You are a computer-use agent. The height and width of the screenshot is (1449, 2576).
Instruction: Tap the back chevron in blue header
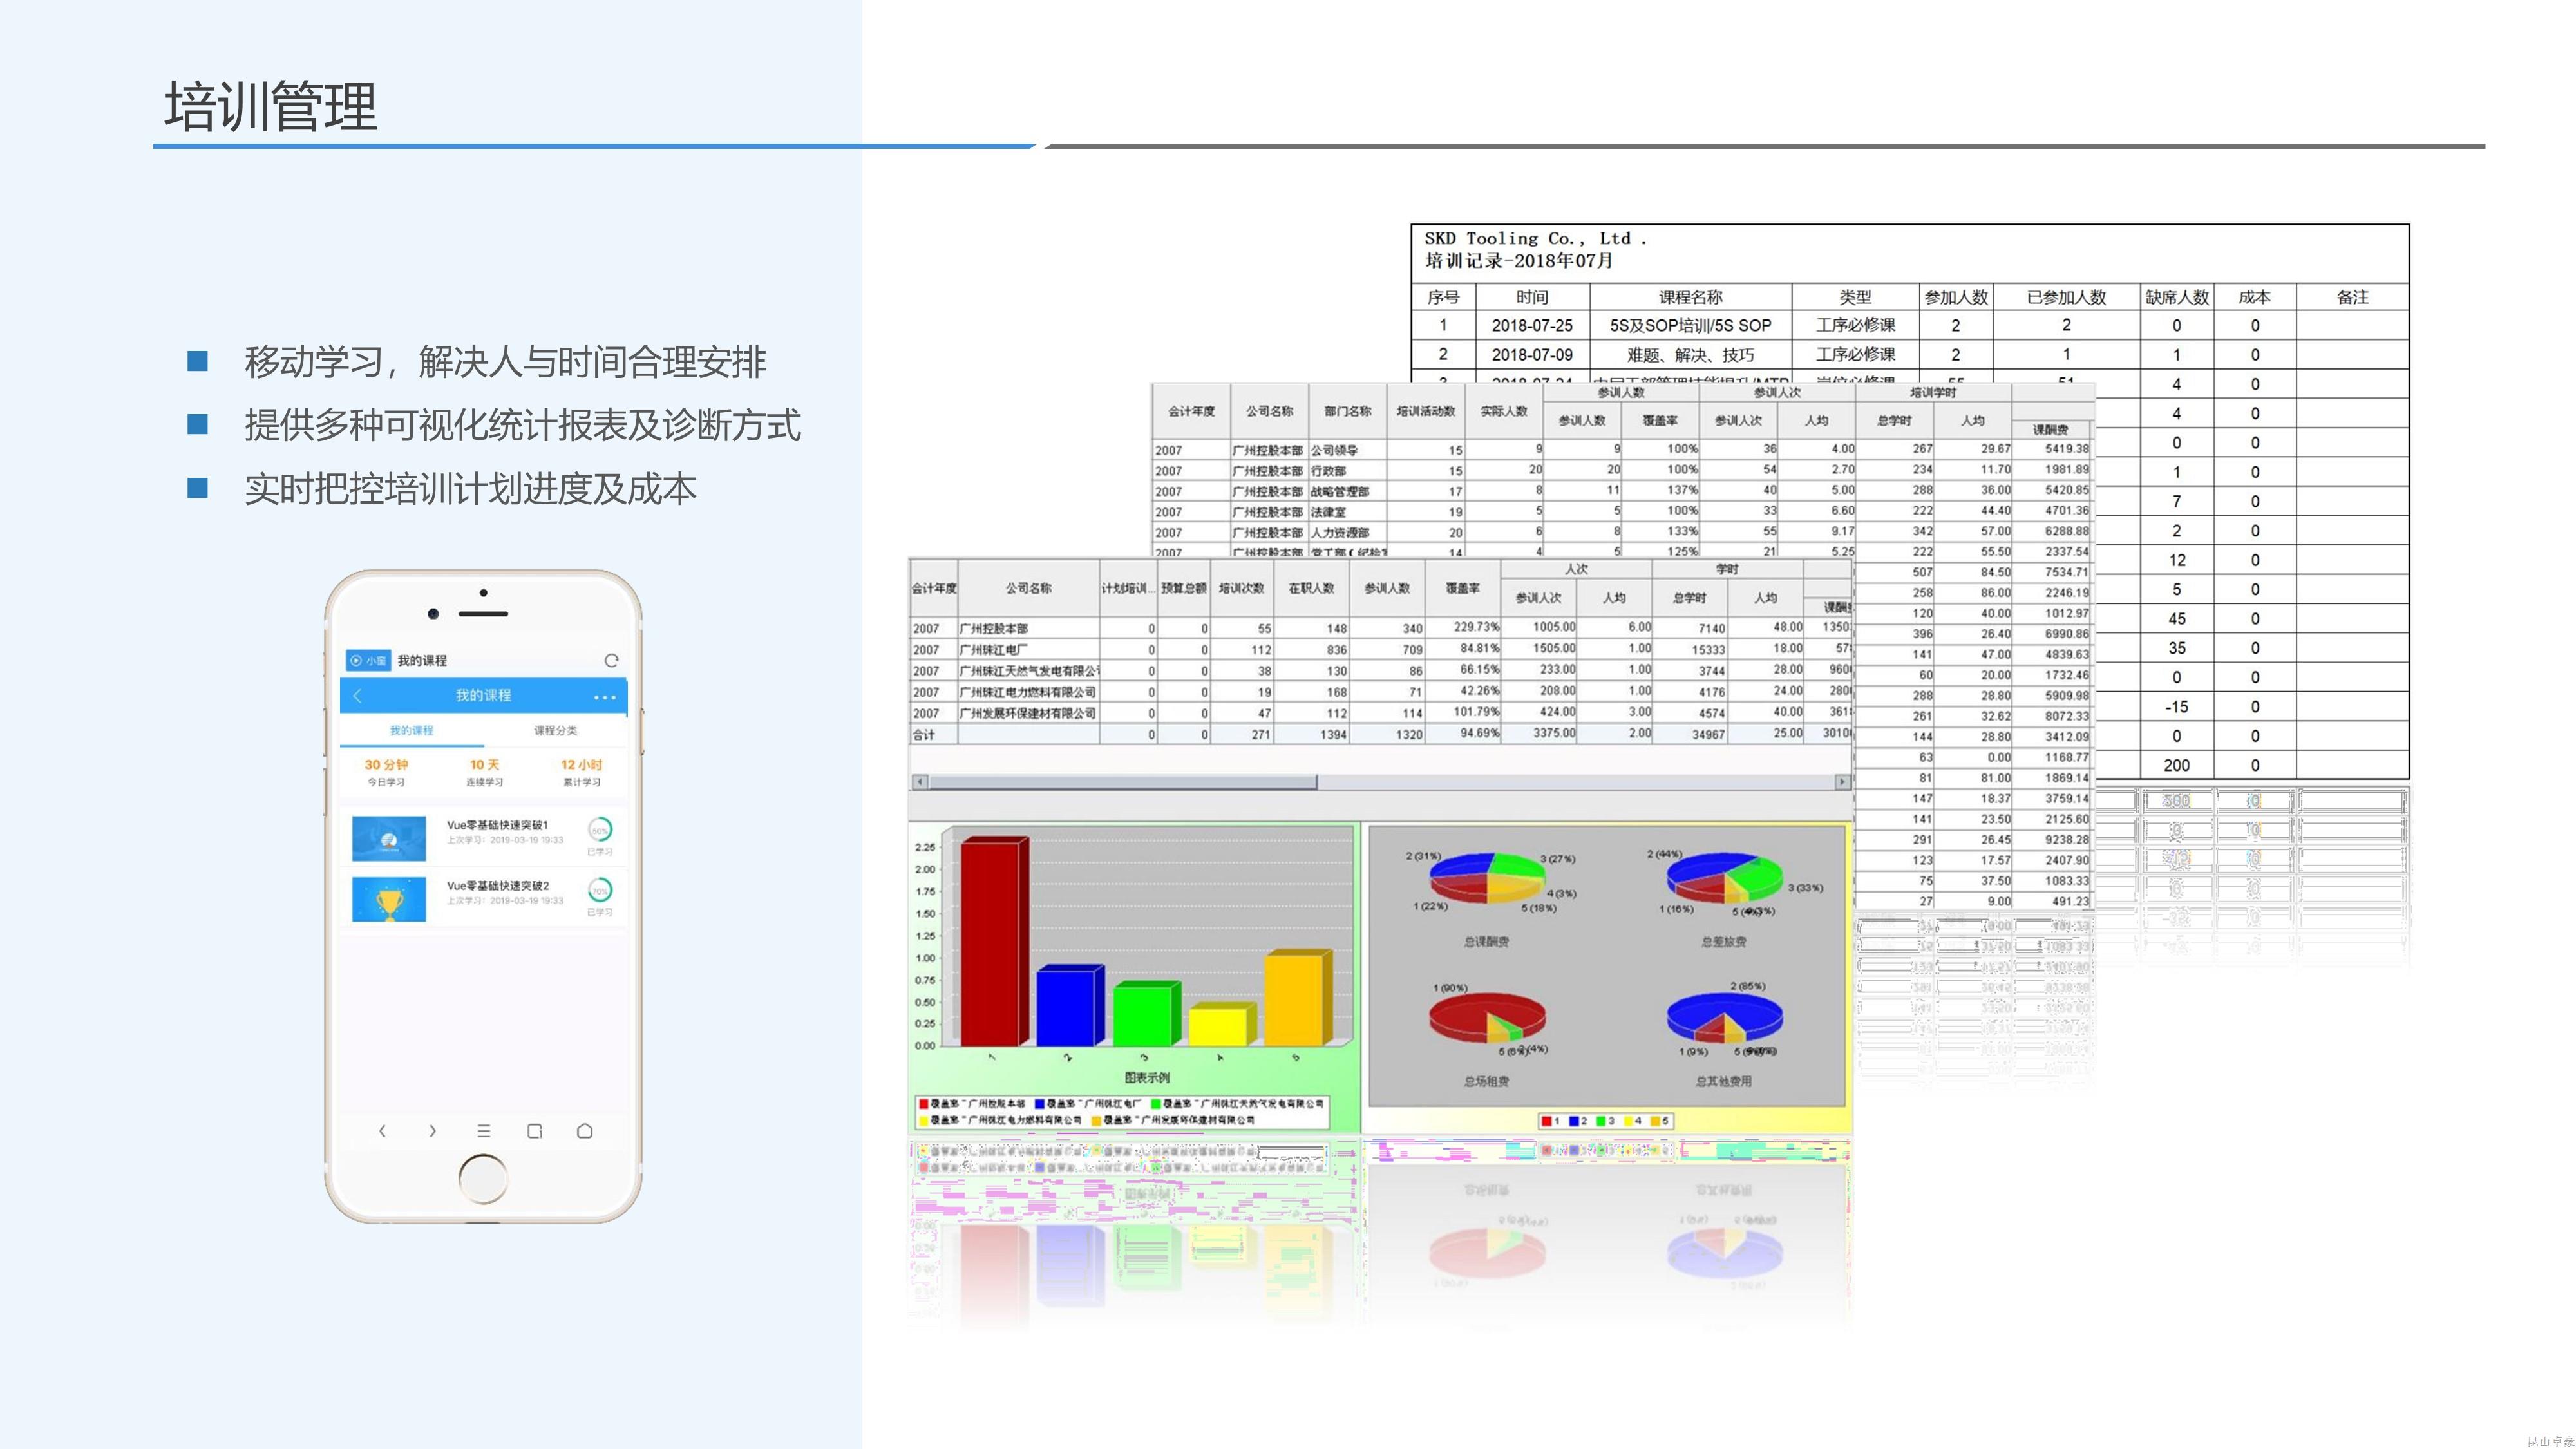click(358, 696)
